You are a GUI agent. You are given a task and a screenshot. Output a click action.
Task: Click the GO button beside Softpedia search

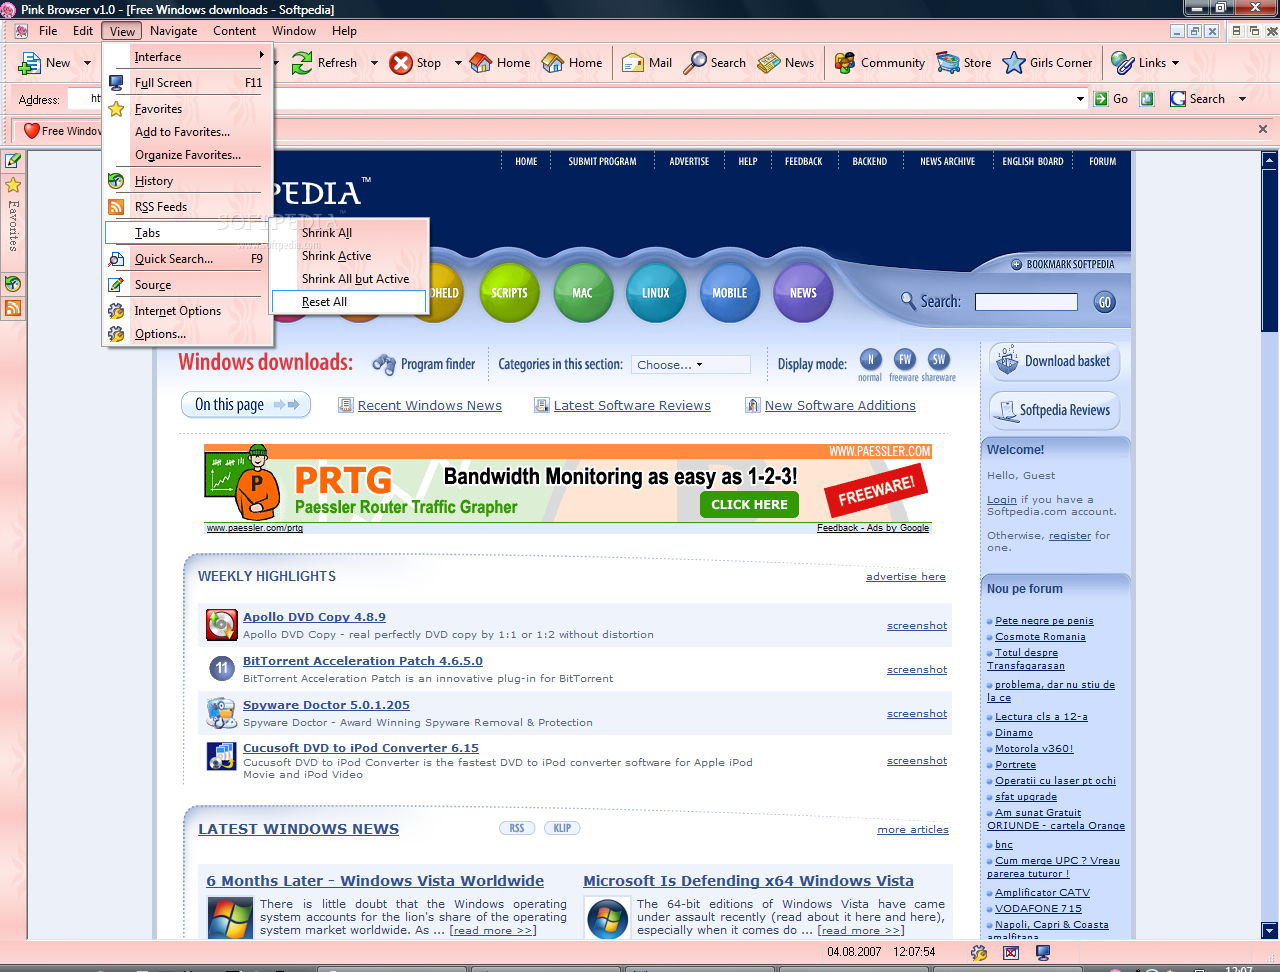pyautogui.click(x=1105, y=302)
